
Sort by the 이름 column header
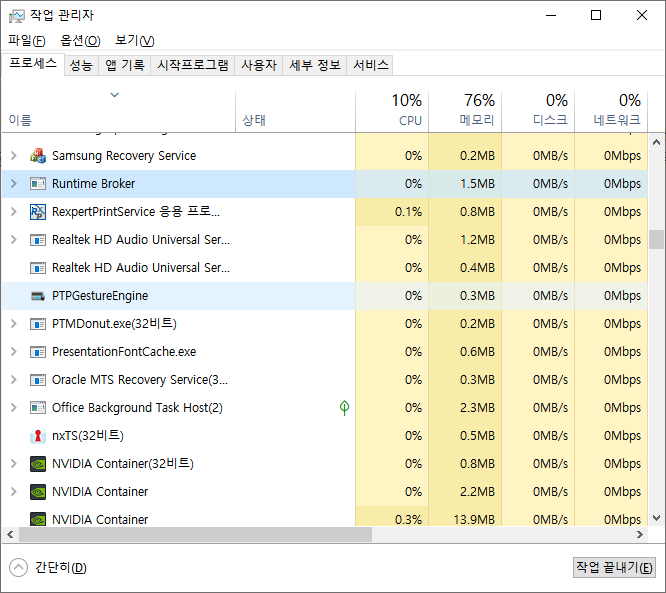pos(119,111)
